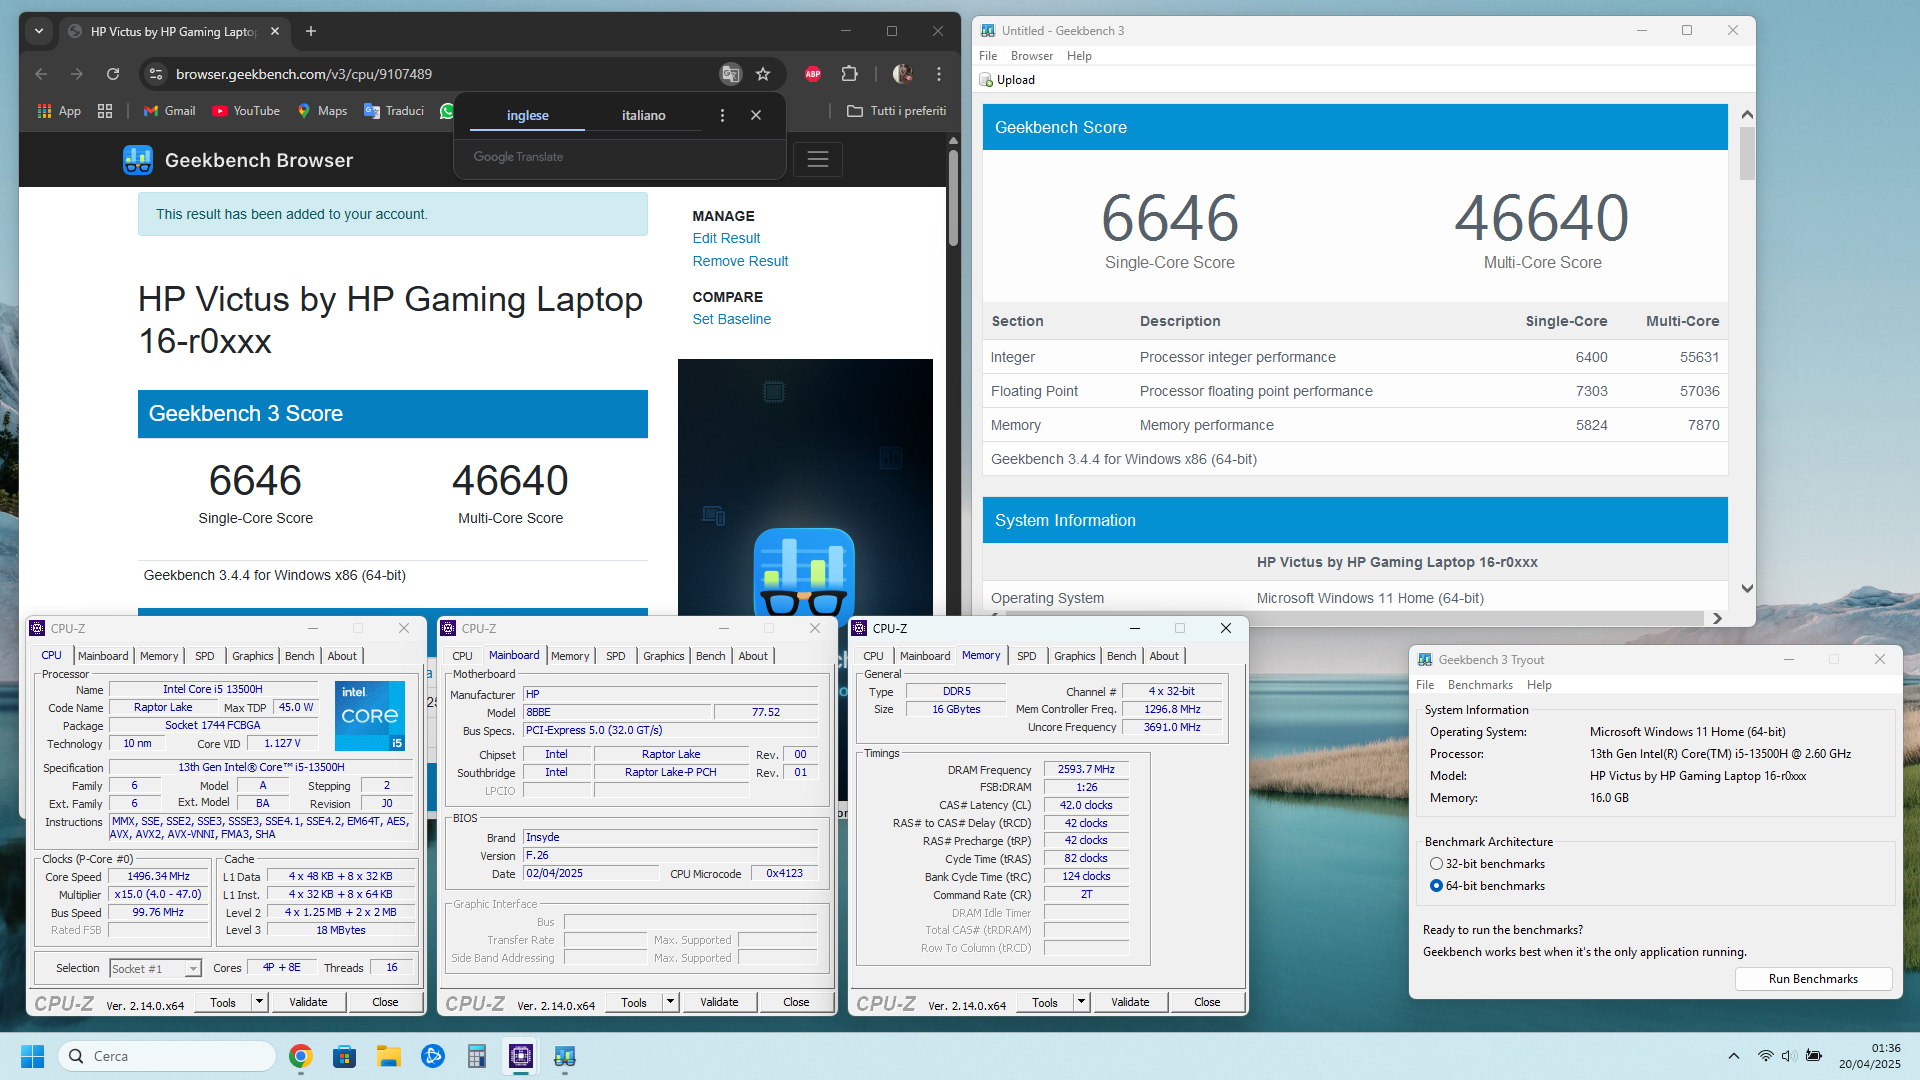Open the Gmail bookmark
The width and height of the screenshot is (1920, 1080).
169,111
